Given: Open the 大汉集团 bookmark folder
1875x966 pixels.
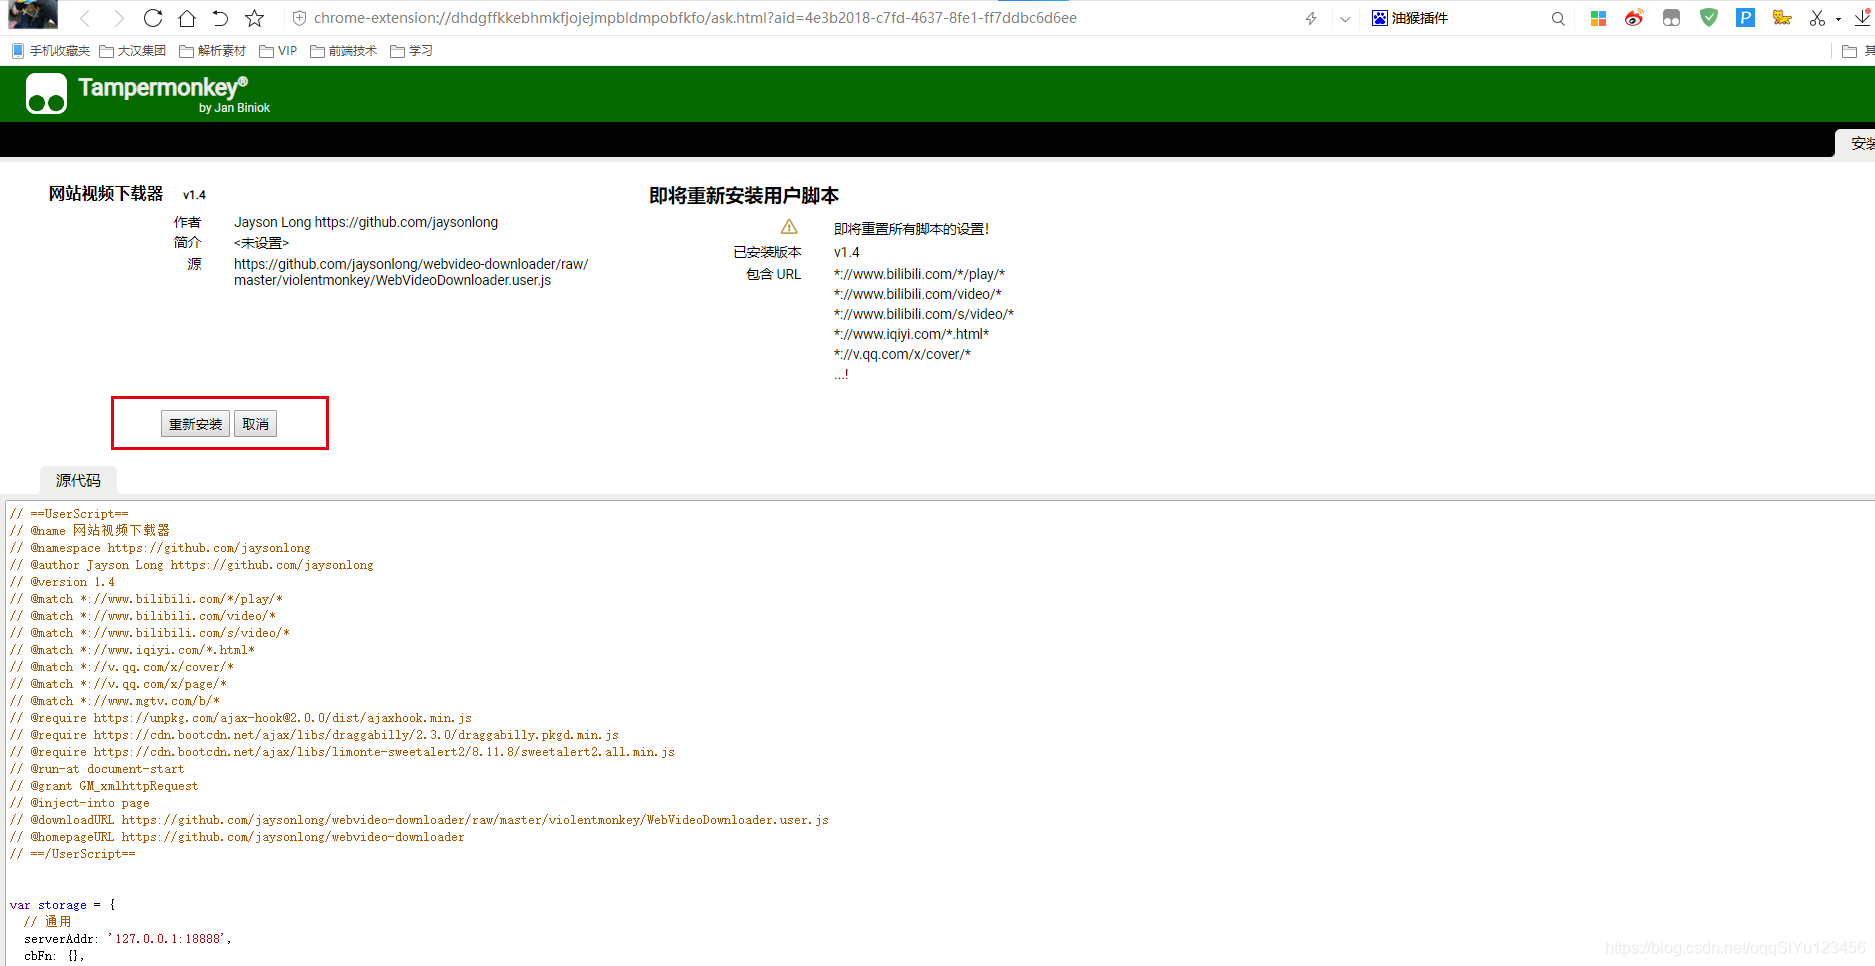Looking at the screenshot, I should click(132, 51).
